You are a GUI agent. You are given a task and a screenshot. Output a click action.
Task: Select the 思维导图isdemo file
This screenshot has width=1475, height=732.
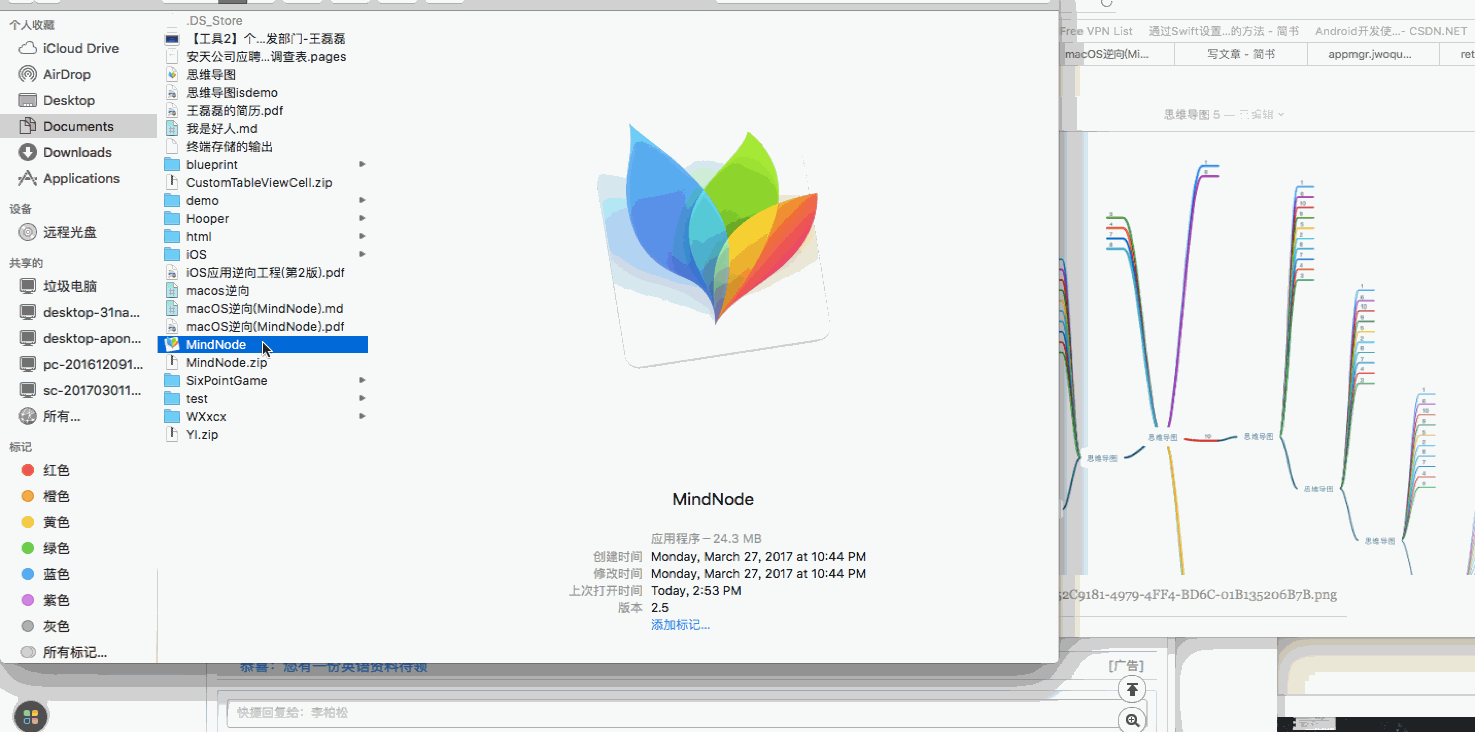(232, 92)
